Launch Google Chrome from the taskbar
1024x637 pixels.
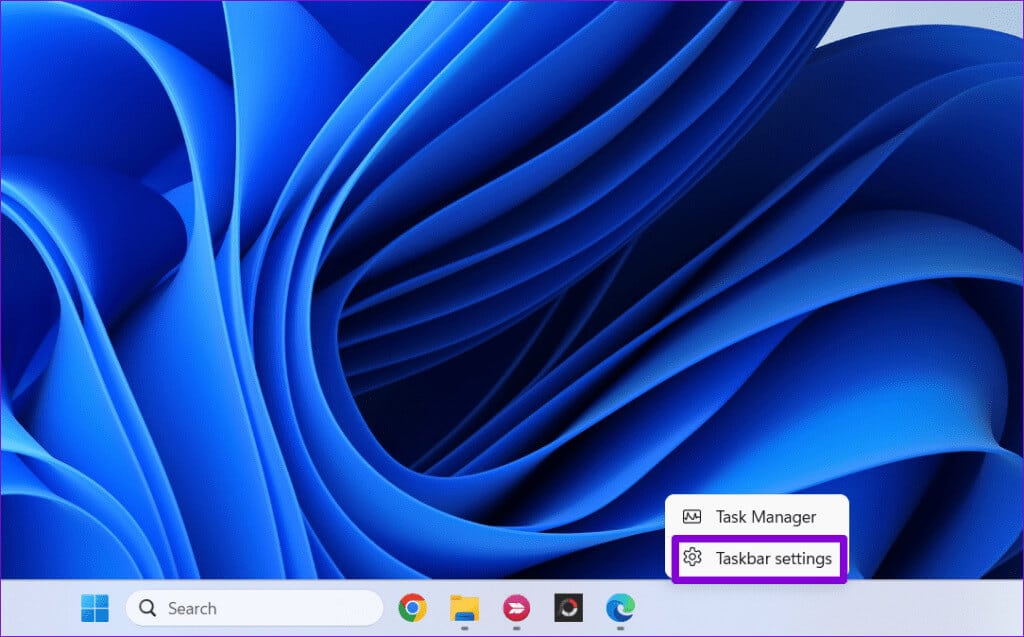[413, 608]
